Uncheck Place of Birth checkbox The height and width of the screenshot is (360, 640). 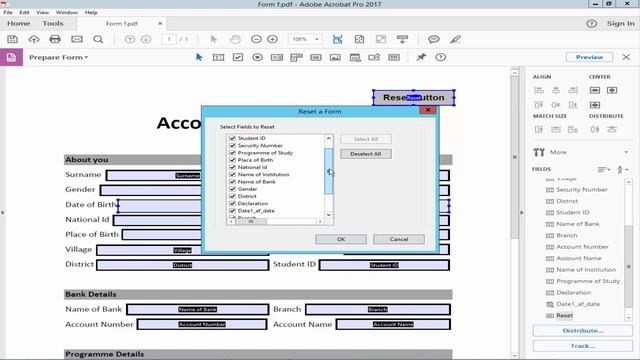click(x=232, y=160)
